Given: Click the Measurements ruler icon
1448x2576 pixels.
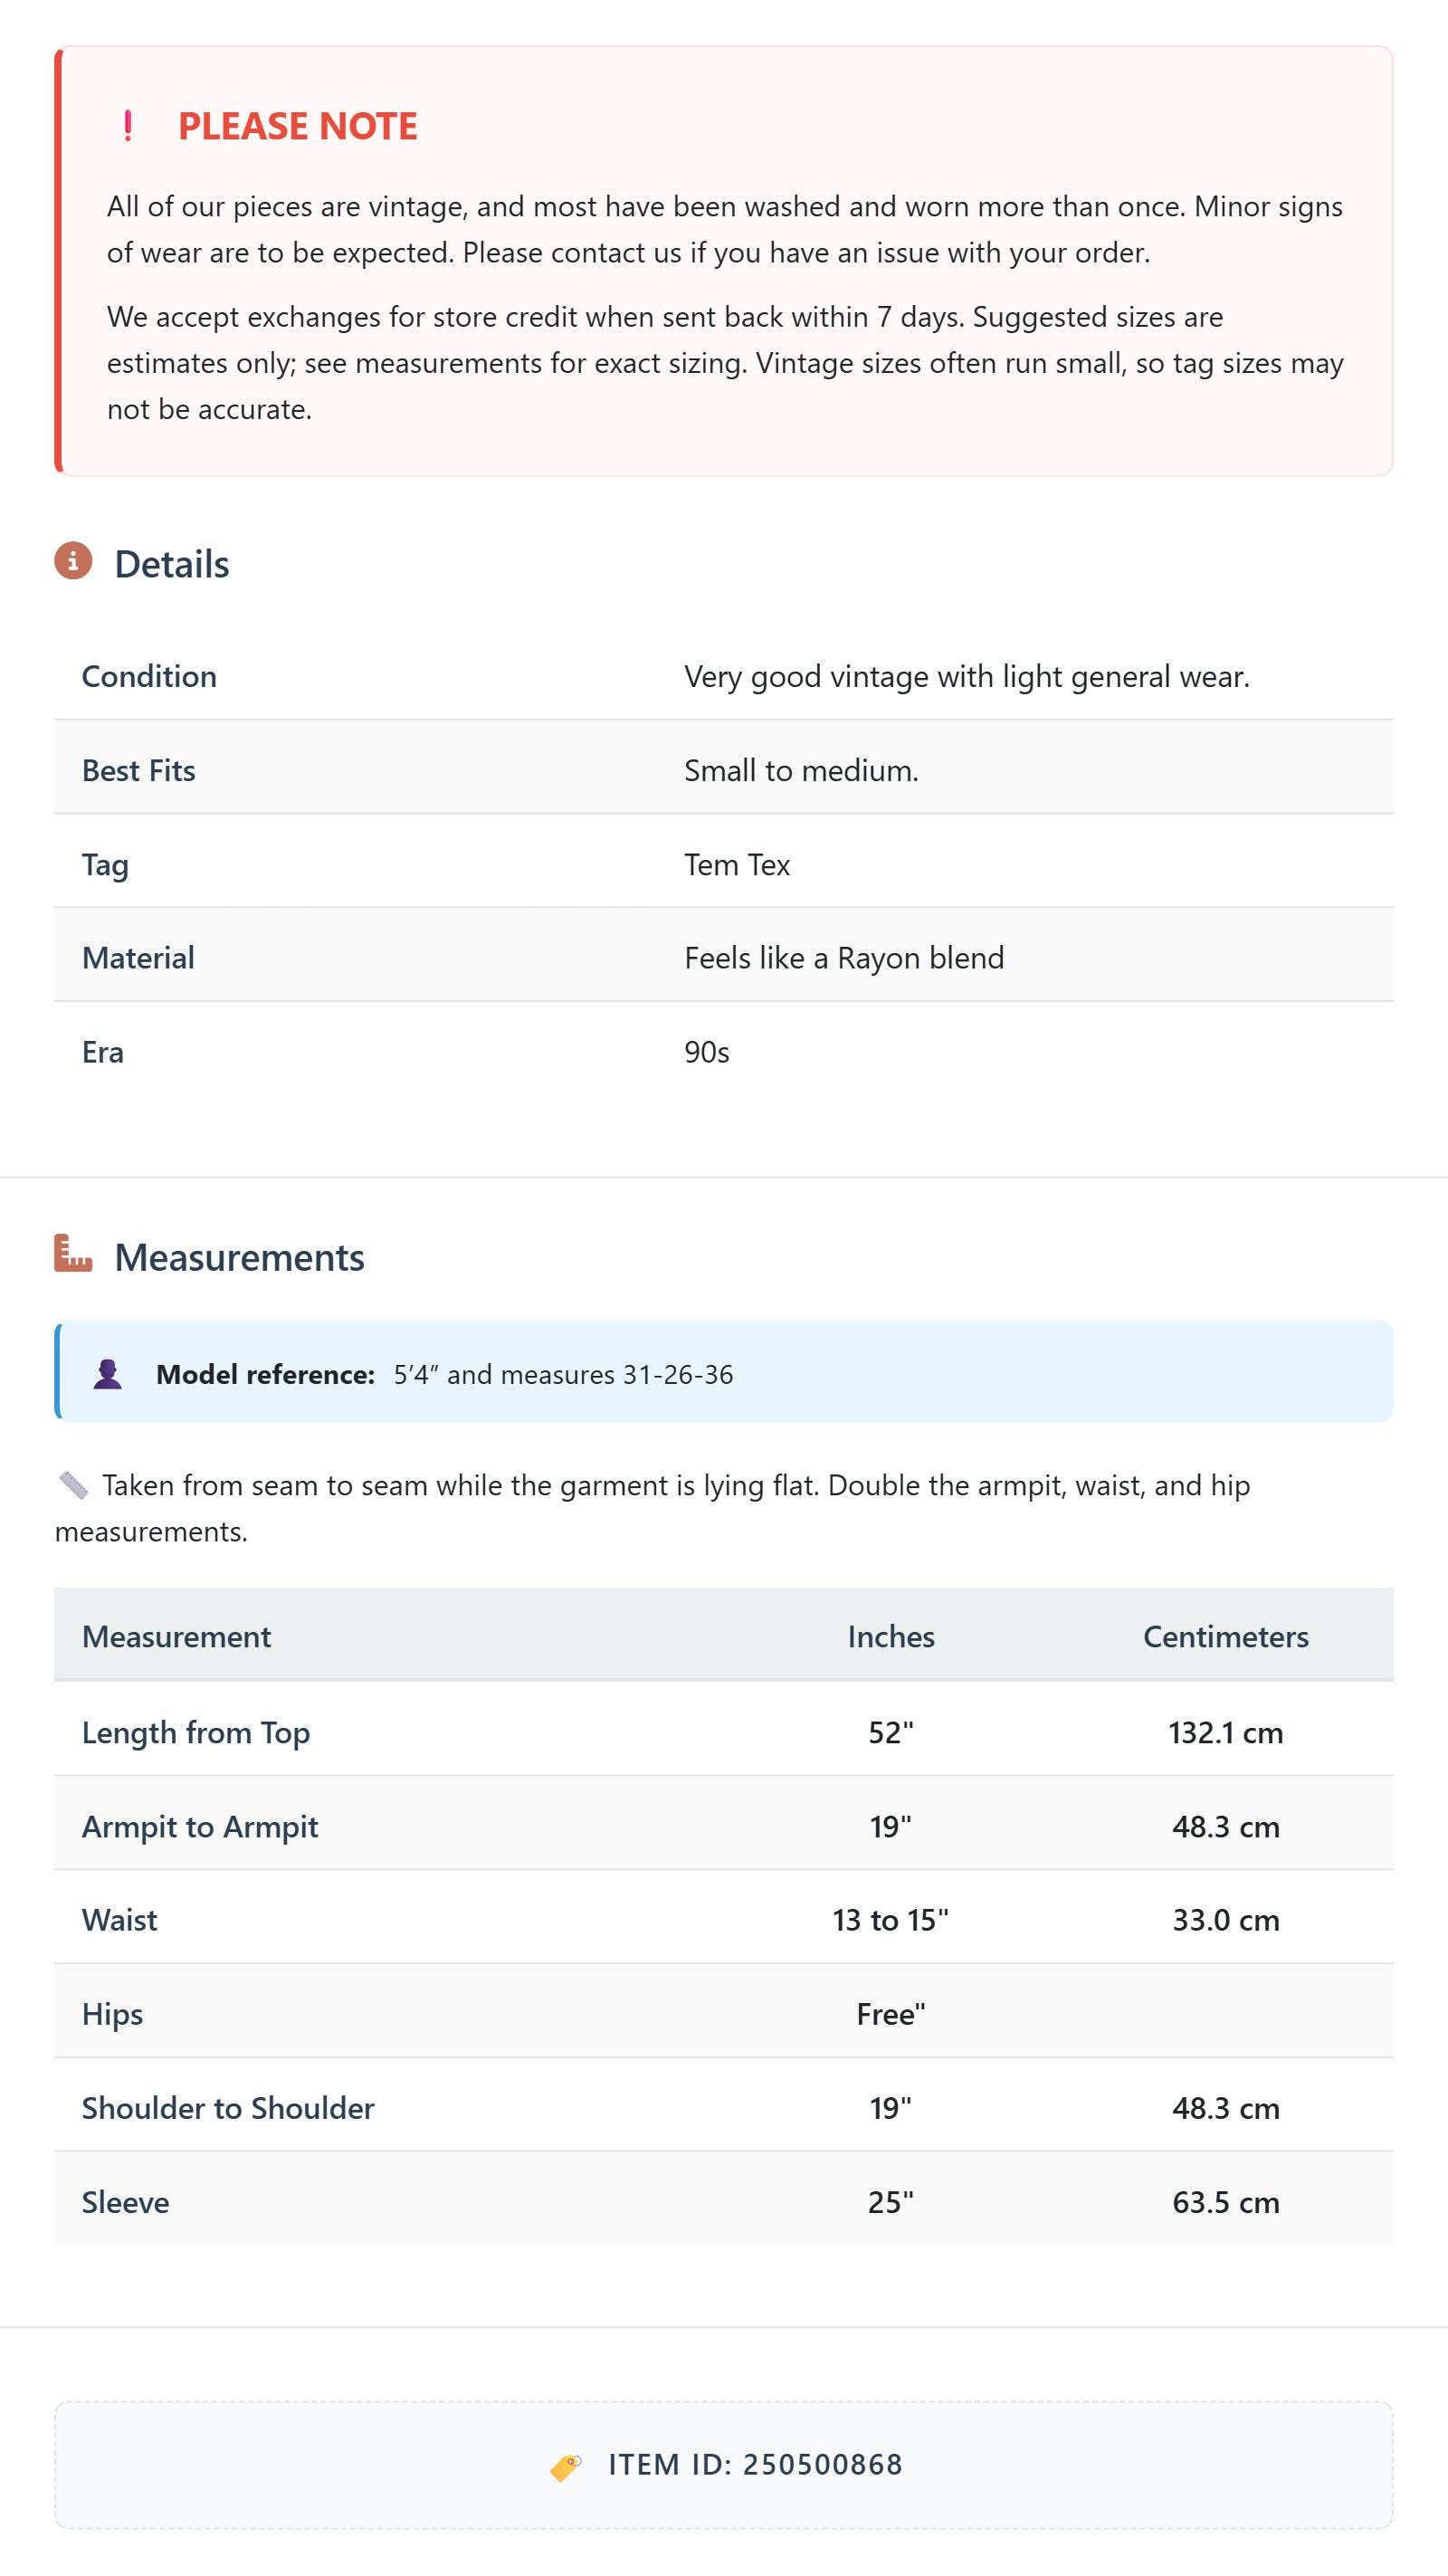Looking at the screenshot, I should pyautogui.click(x=73, y=1254).
